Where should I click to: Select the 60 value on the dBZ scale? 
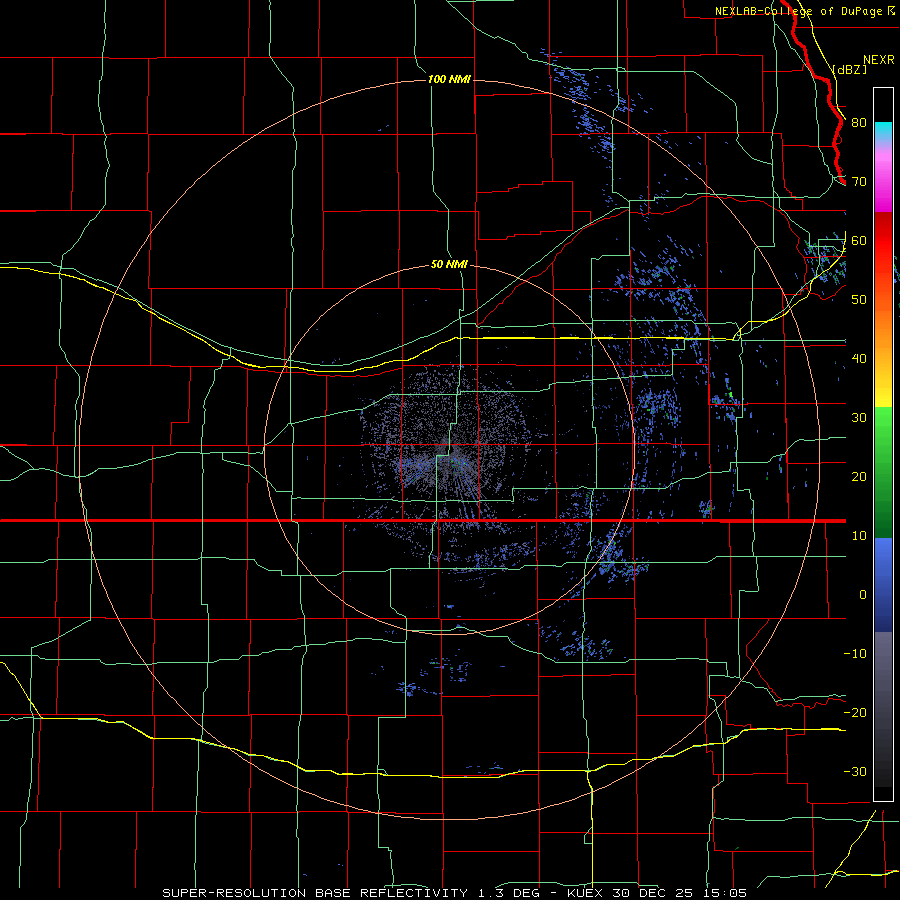(859, 240)
